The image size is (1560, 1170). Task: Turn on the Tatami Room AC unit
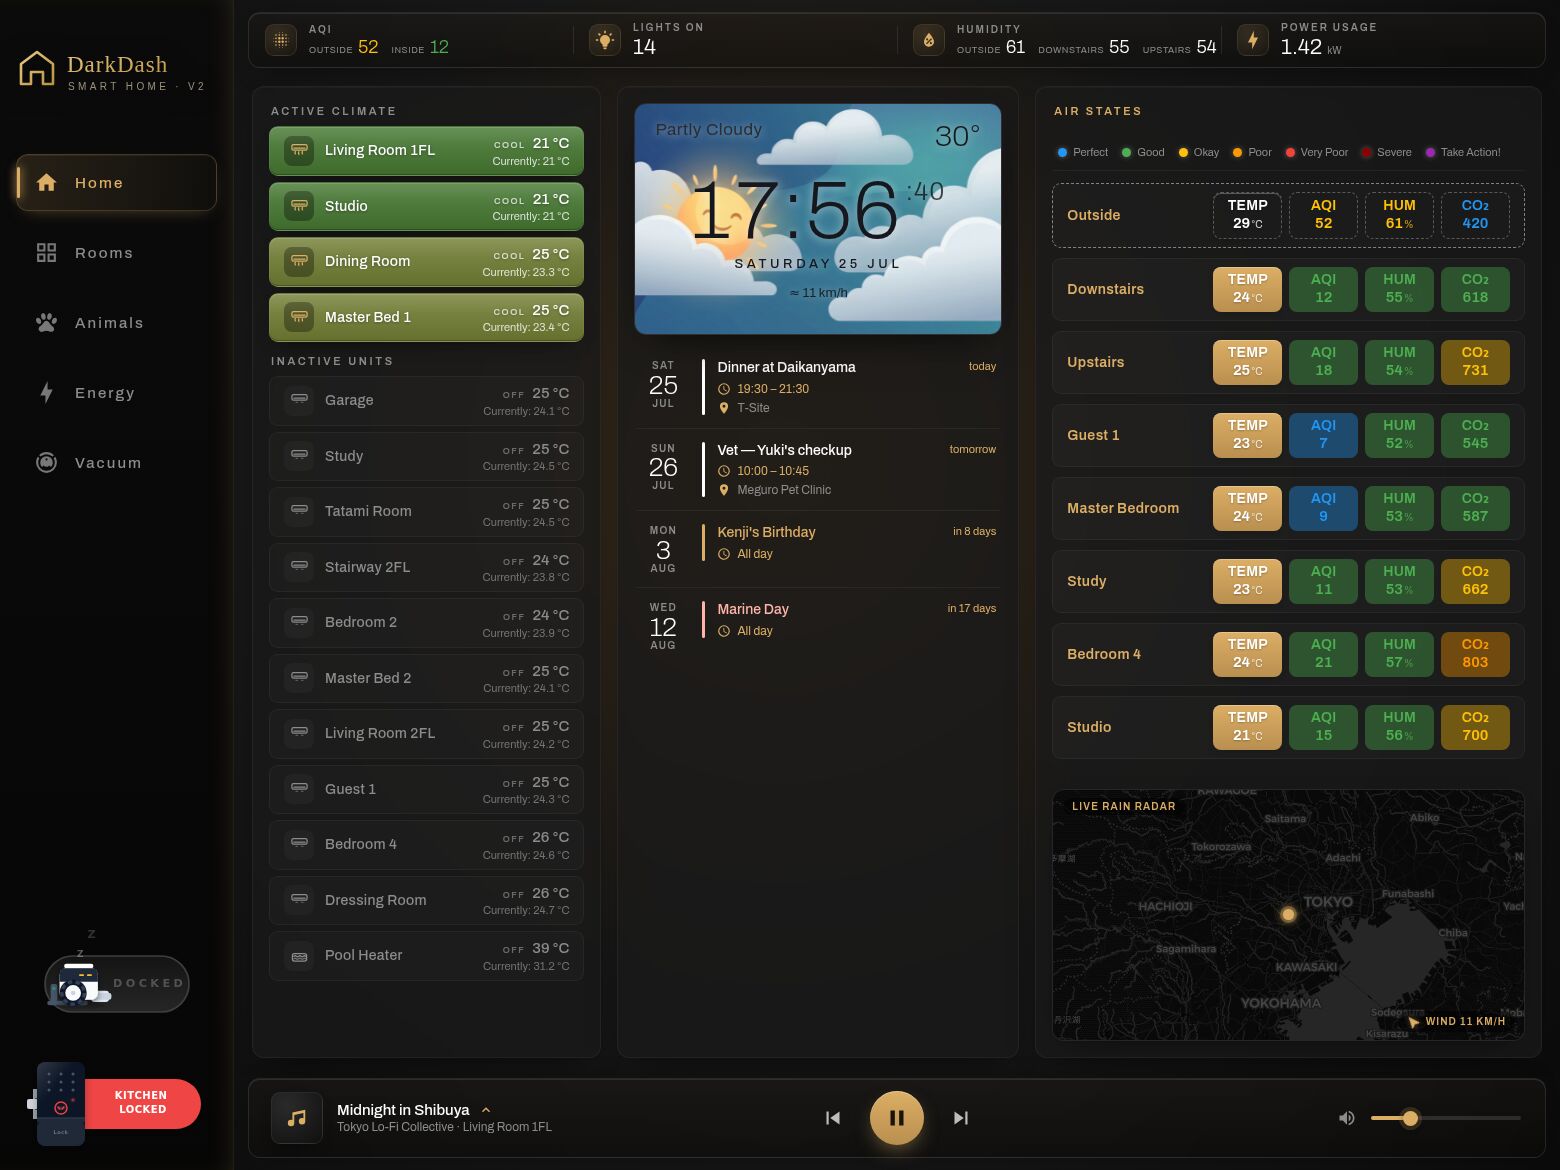(426, 511)
